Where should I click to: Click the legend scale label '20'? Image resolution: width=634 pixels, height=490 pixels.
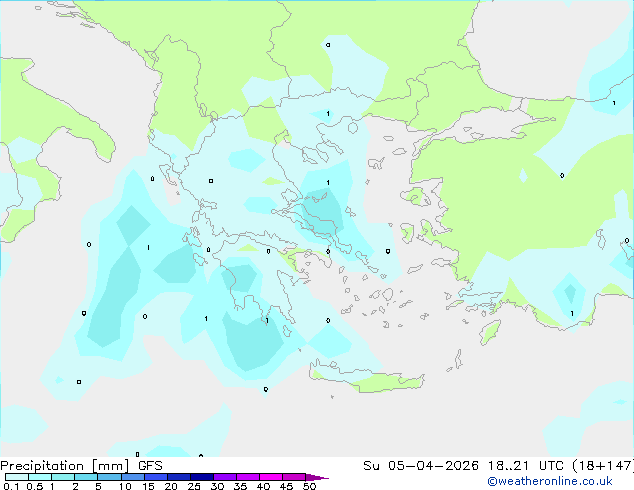[171, 486]
